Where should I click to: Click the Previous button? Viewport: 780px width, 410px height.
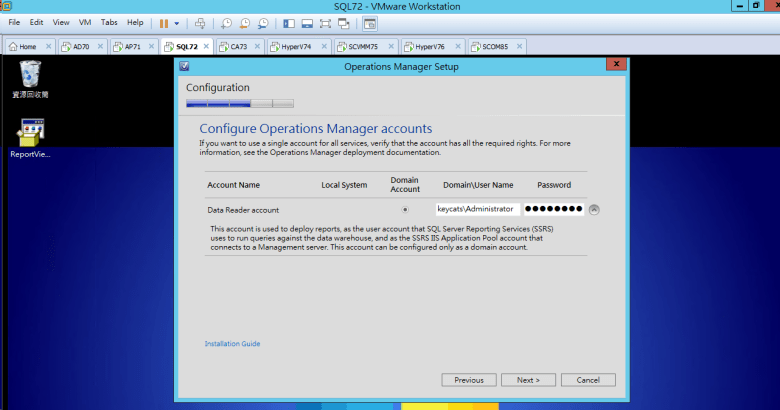(x=469, y=380)
